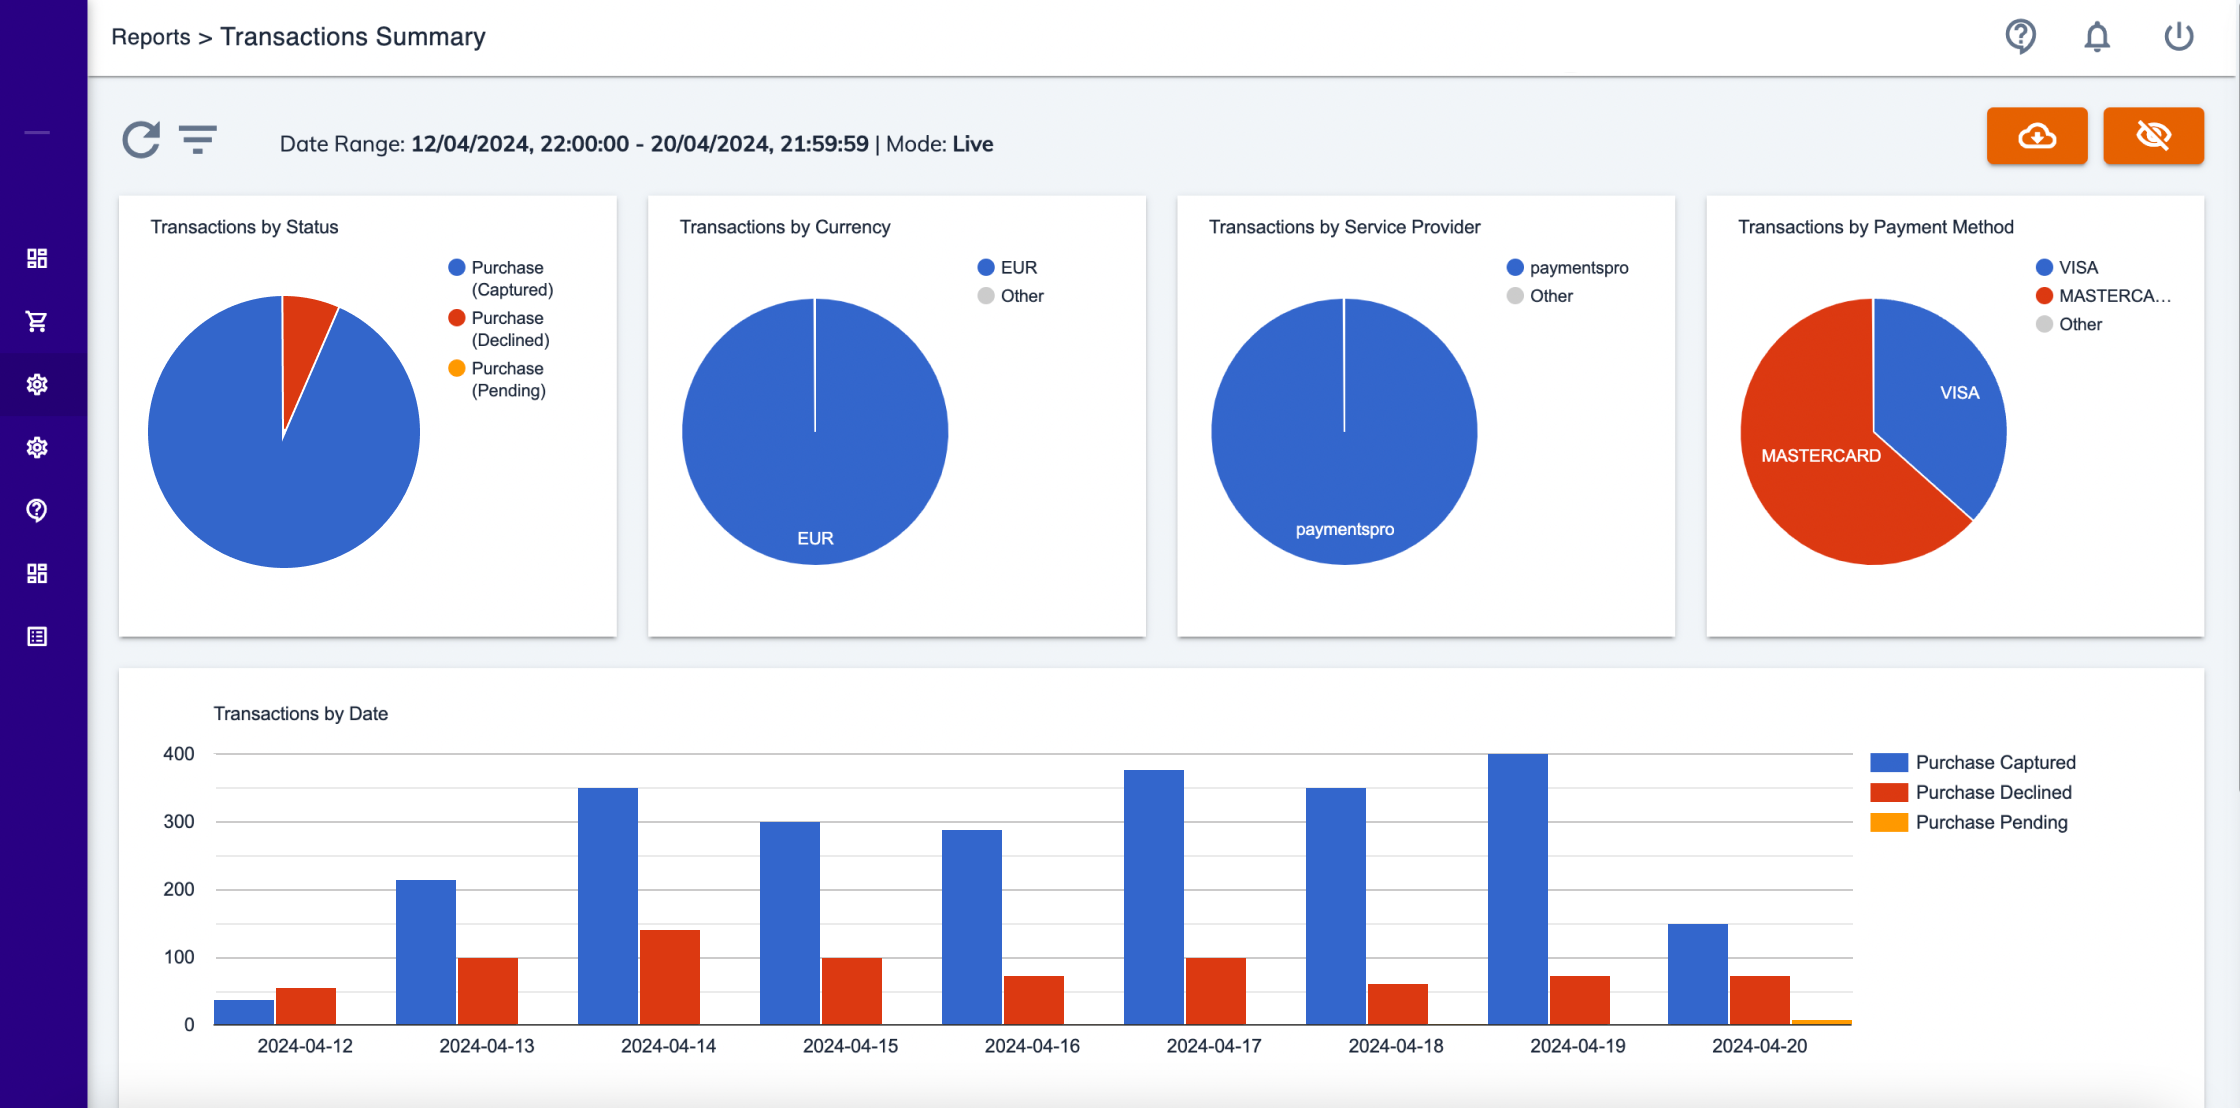Click the red declined bar for 2024-04-12
Screen dimensions: 2240x1108
(306, 1006)
